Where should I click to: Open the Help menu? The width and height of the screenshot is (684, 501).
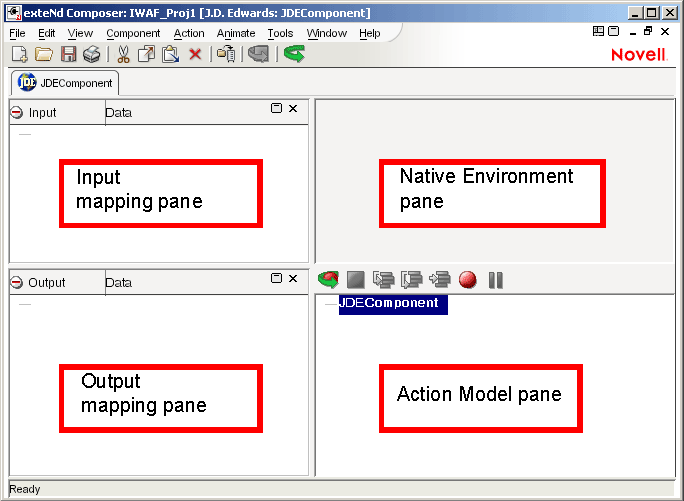pos(370,33)
